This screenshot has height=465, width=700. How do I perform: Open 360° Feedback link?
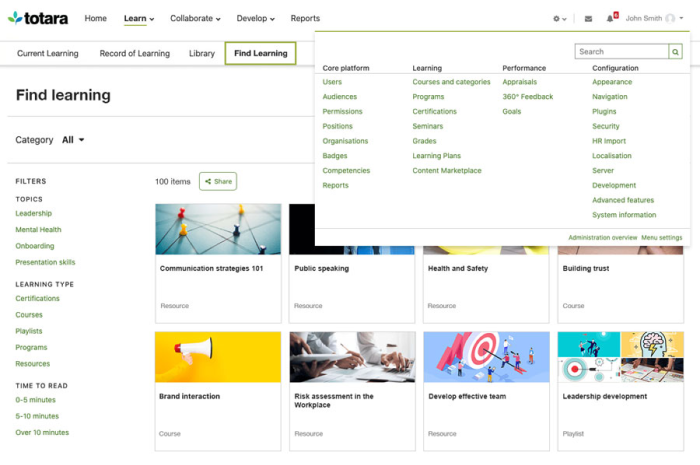[x=528, y=96]
